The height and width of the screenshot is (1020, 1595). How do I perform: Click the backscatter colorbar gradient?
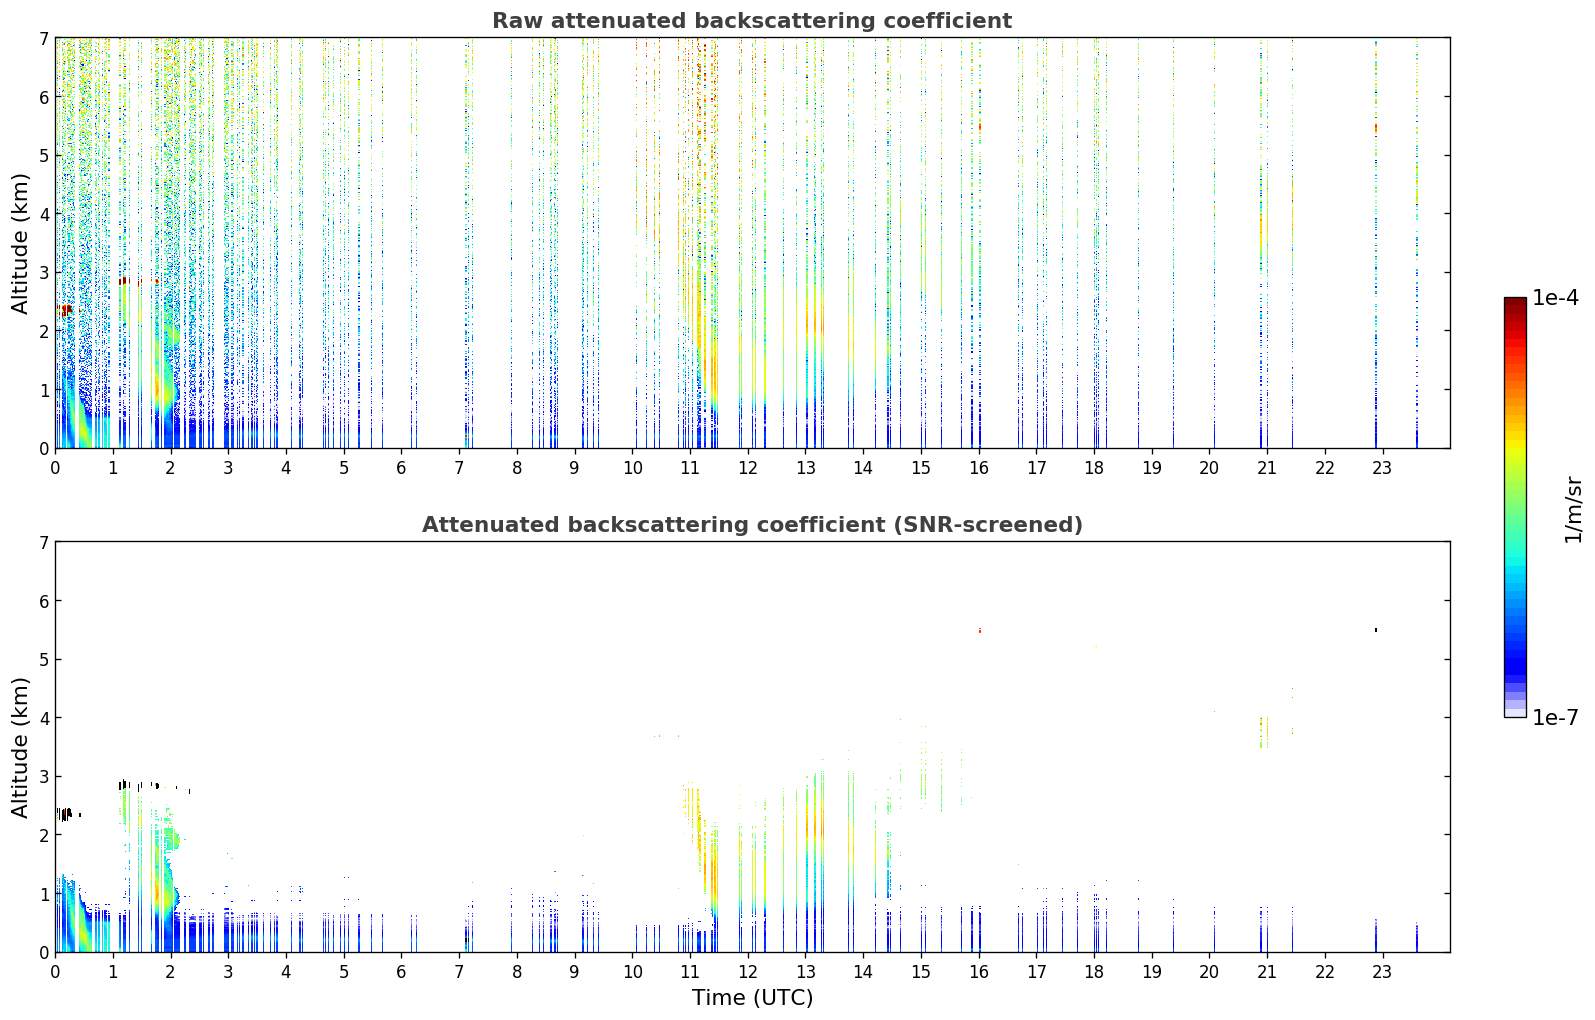coord(1515,507)
